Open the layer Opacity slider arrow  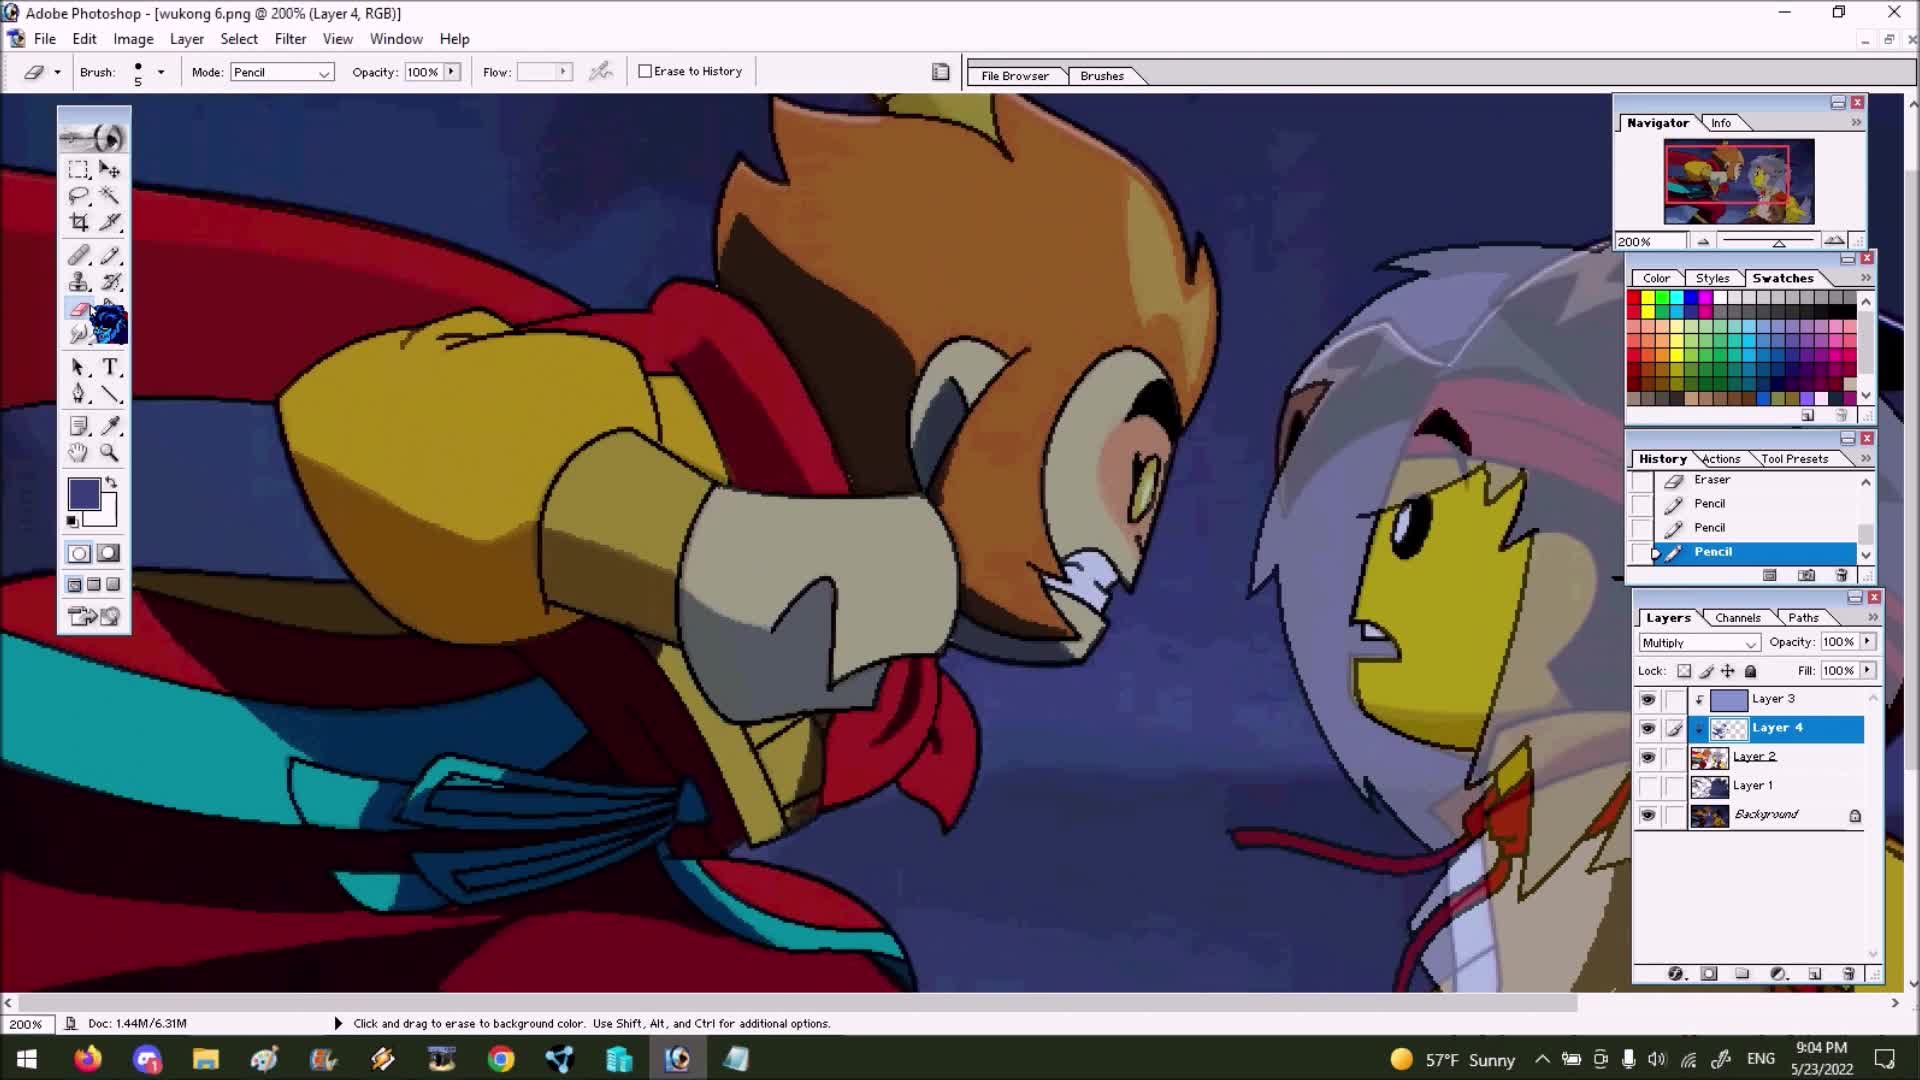[x=1867, y=642]
